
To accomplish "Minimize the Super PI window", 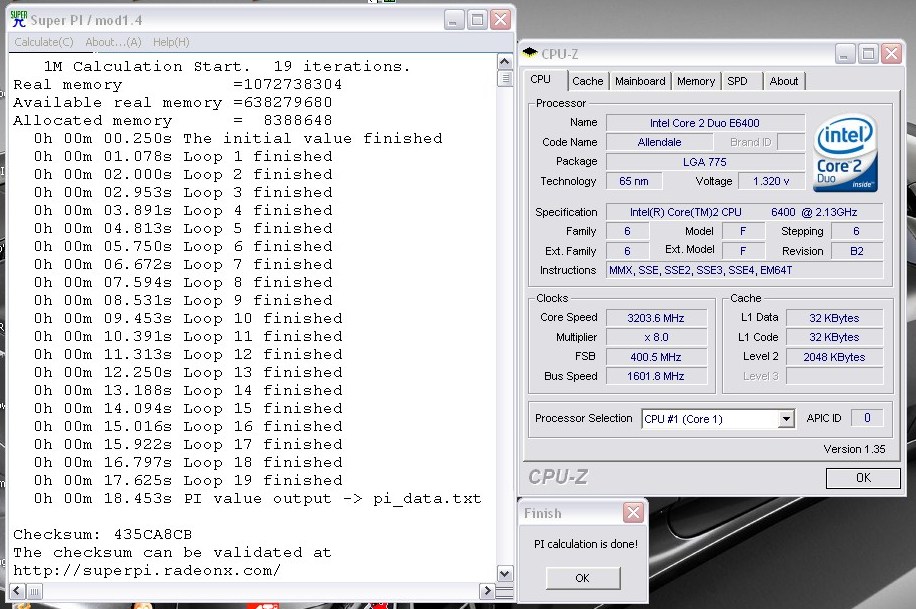I will click(454, 20).
